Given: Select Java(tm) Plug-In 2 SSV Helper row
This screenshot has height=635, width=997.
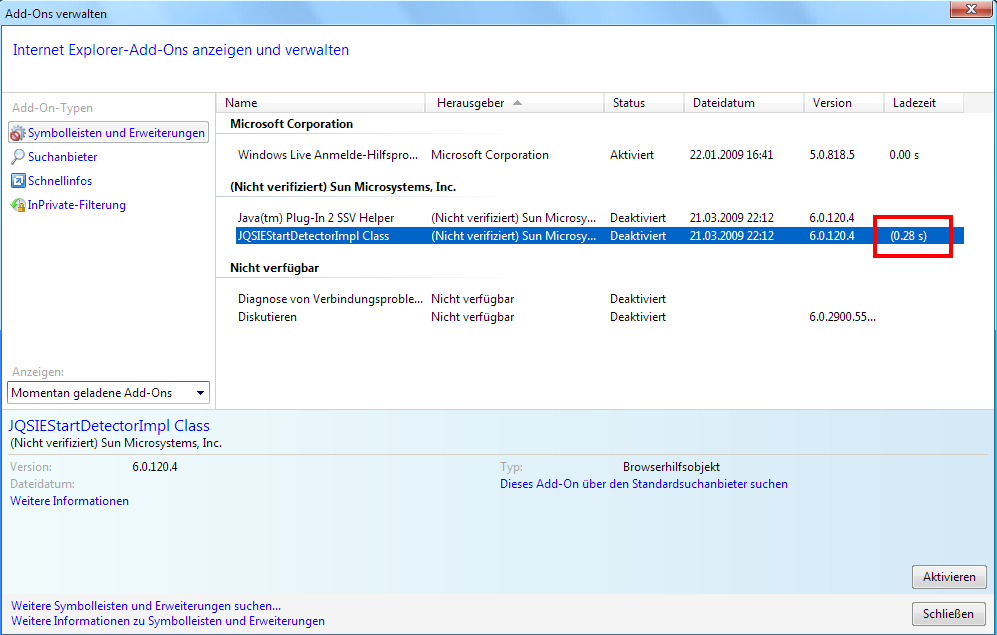Looking at the screenshot, I should click(600, 218).
